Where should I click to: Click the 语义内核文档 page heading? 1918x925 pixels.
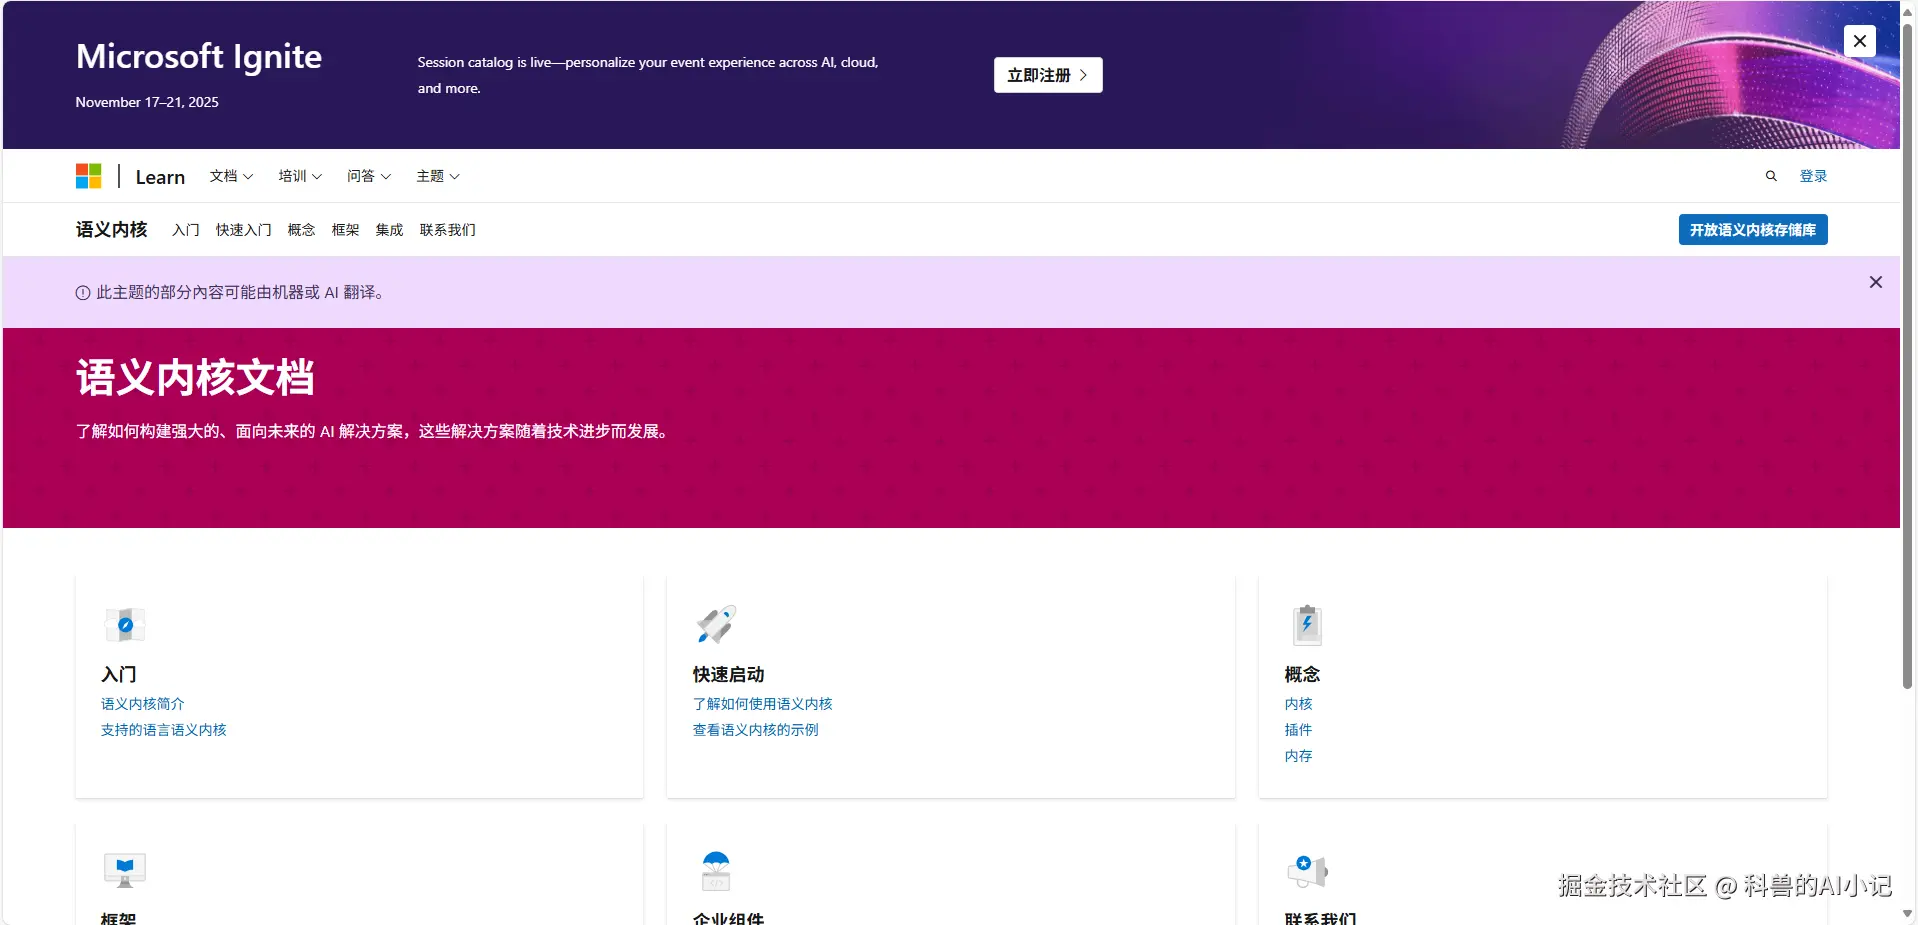tap(196, 378)
